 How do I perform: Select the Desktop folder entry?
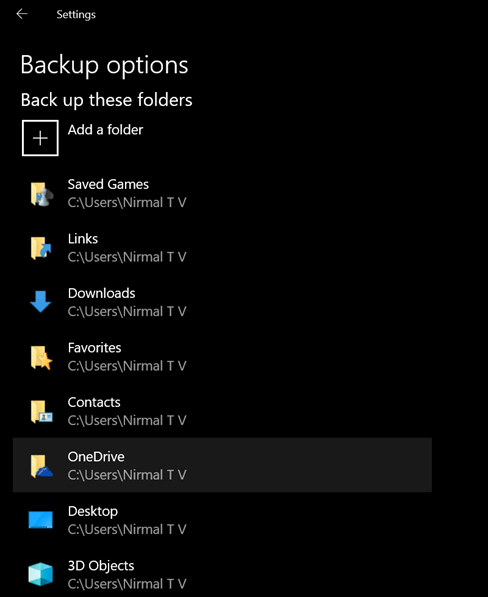point(222,520)
